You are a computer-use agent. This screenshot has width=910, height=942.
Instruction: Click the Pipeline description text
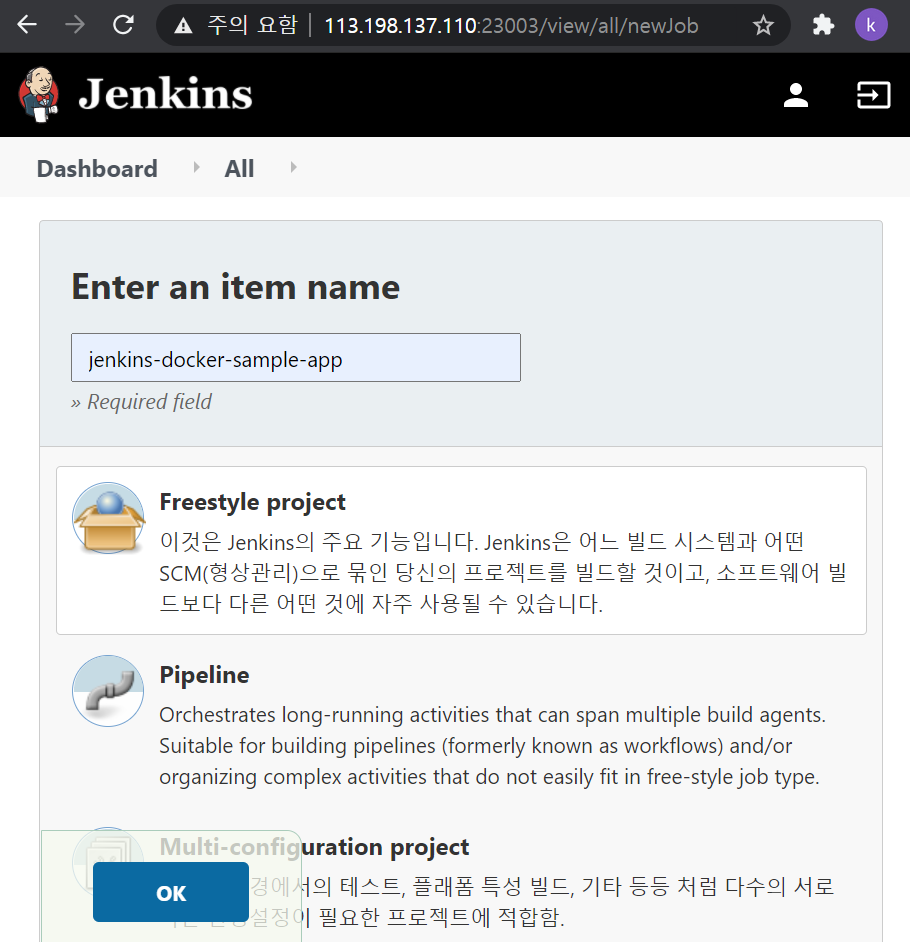tap(492, 746)
